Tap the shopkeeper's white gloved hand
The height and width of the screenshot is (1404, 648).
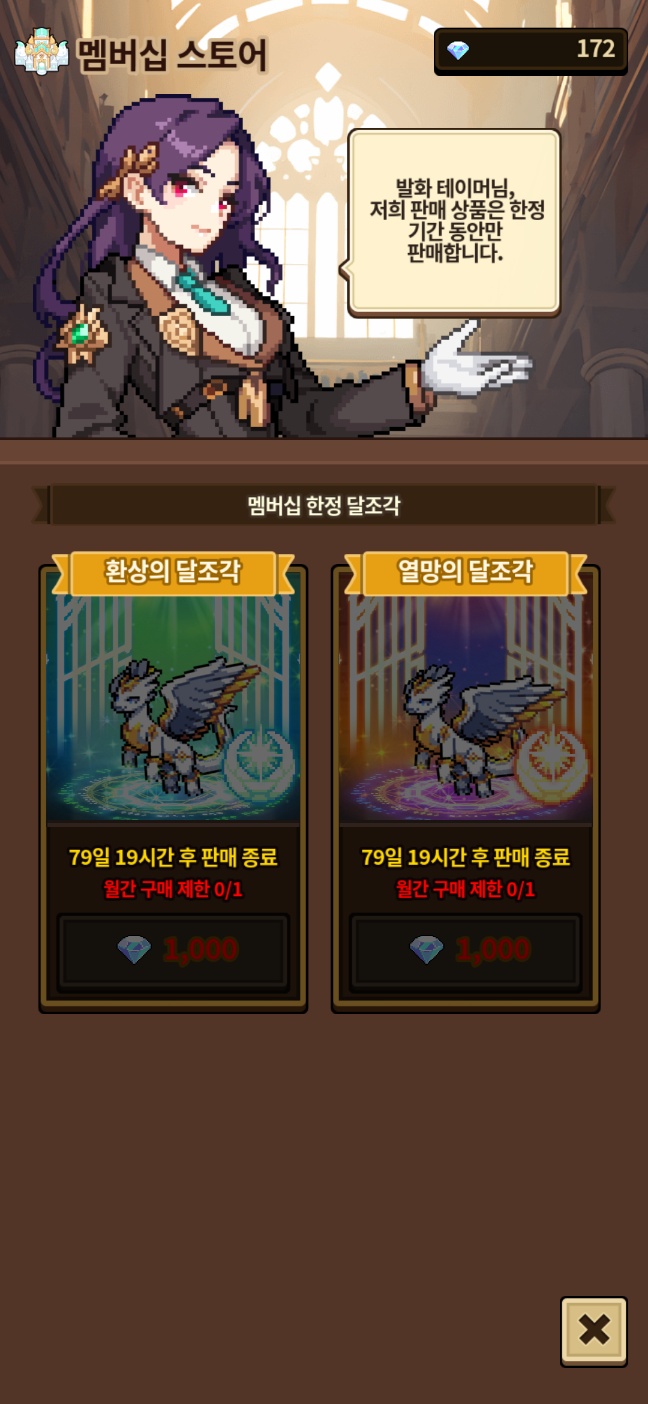(x=475, y=362)
